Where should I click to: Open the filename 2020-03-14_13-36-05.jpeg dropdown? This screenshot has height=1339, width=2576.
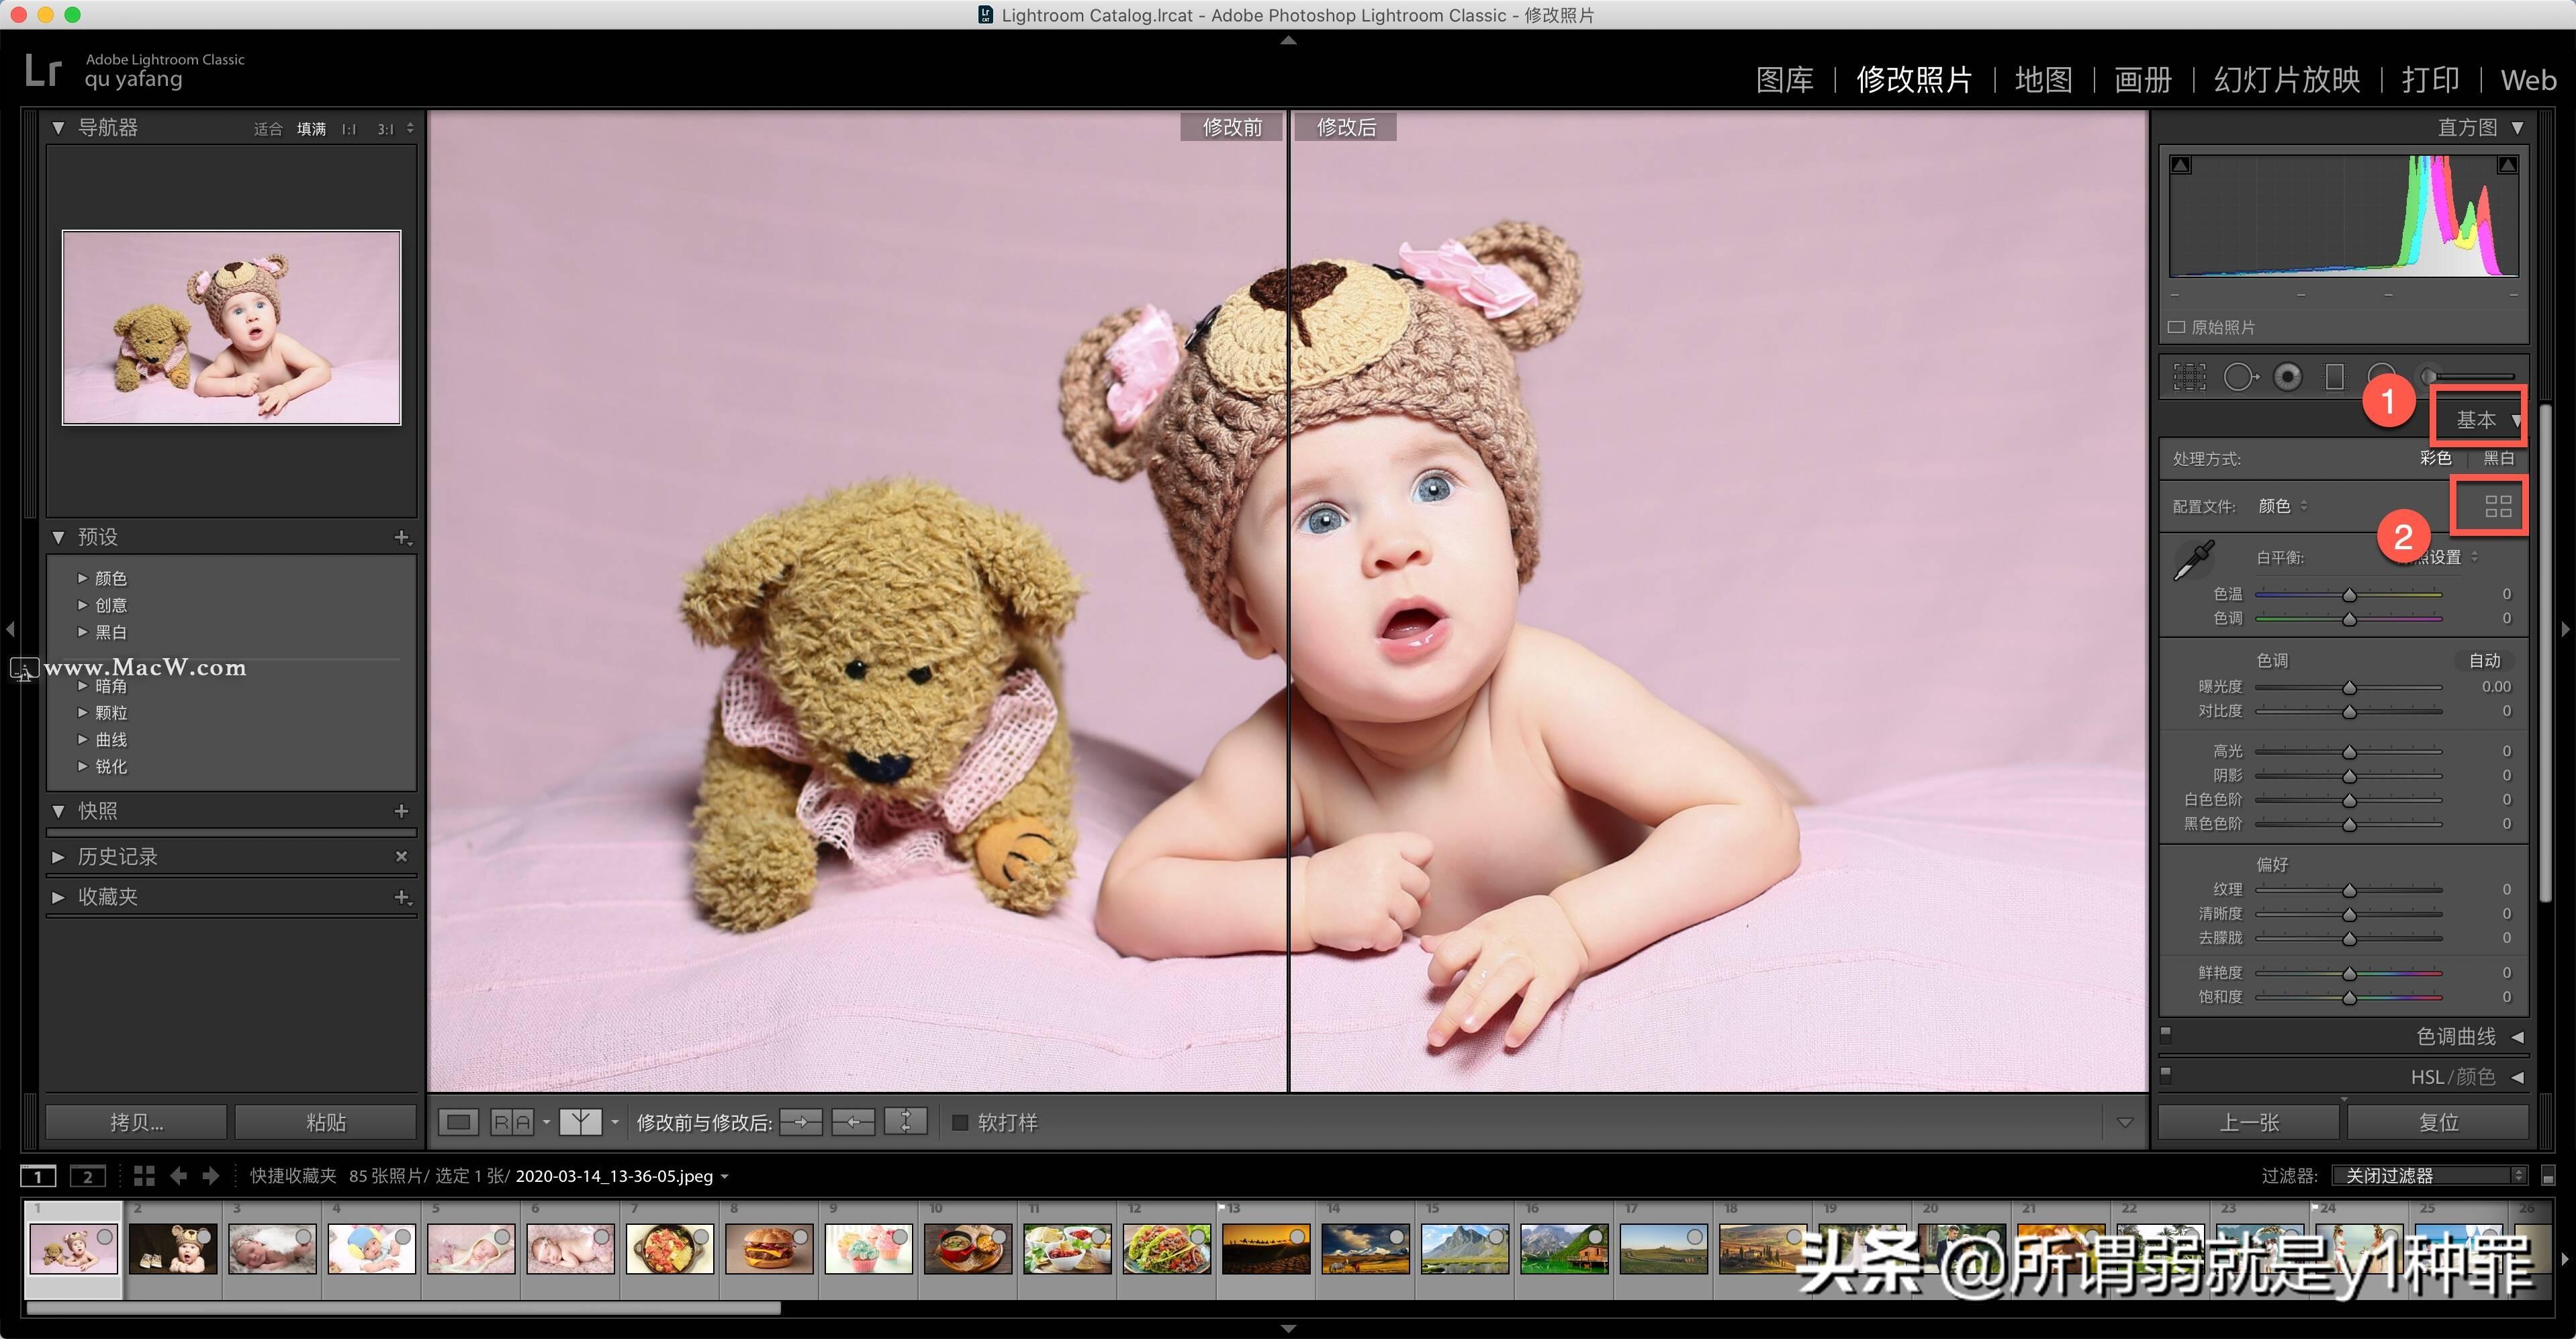click(x=622, y=1176)
